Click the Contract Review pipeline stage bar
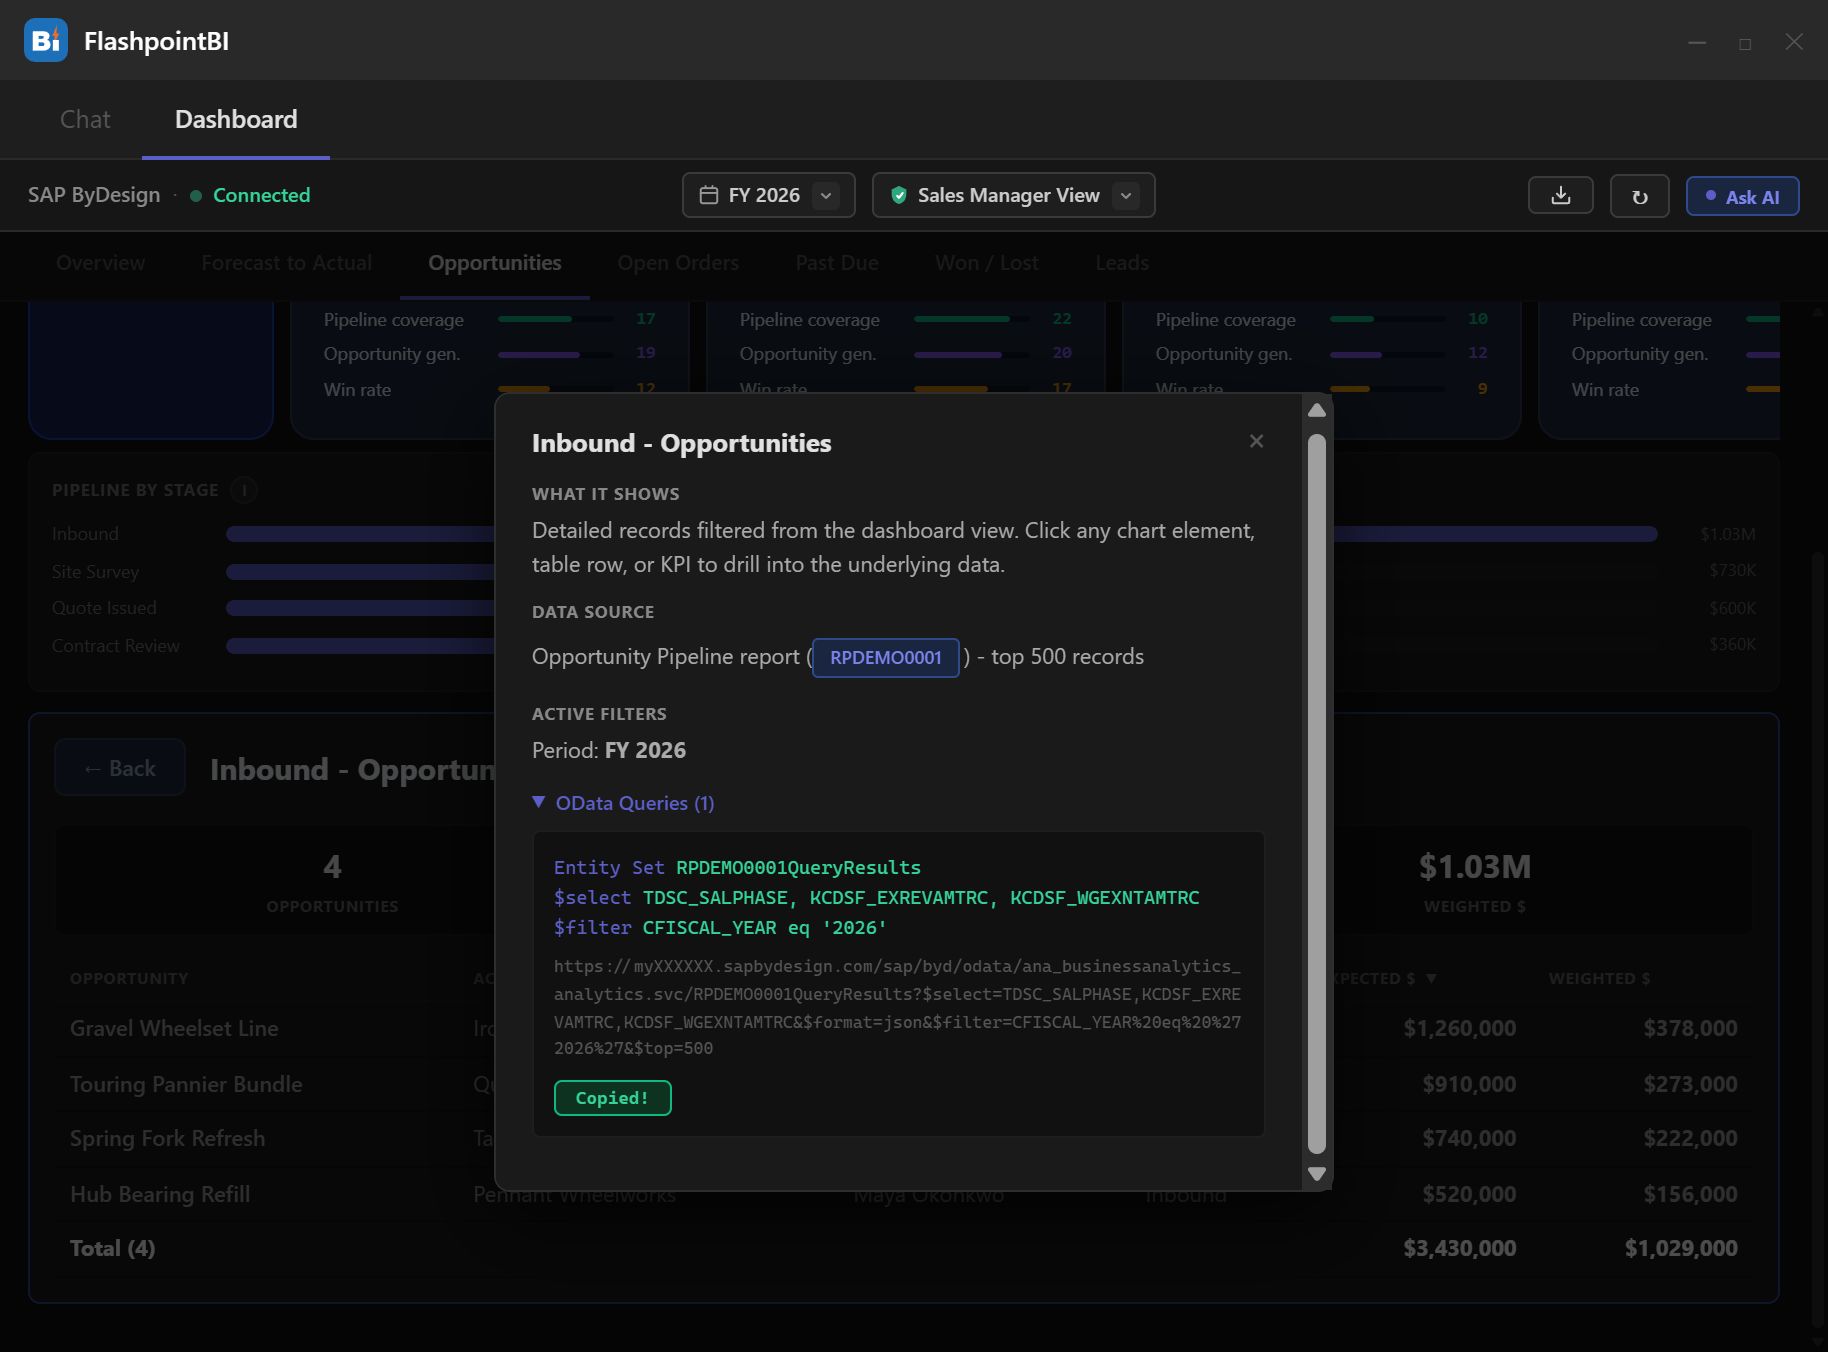 point(360,646)
